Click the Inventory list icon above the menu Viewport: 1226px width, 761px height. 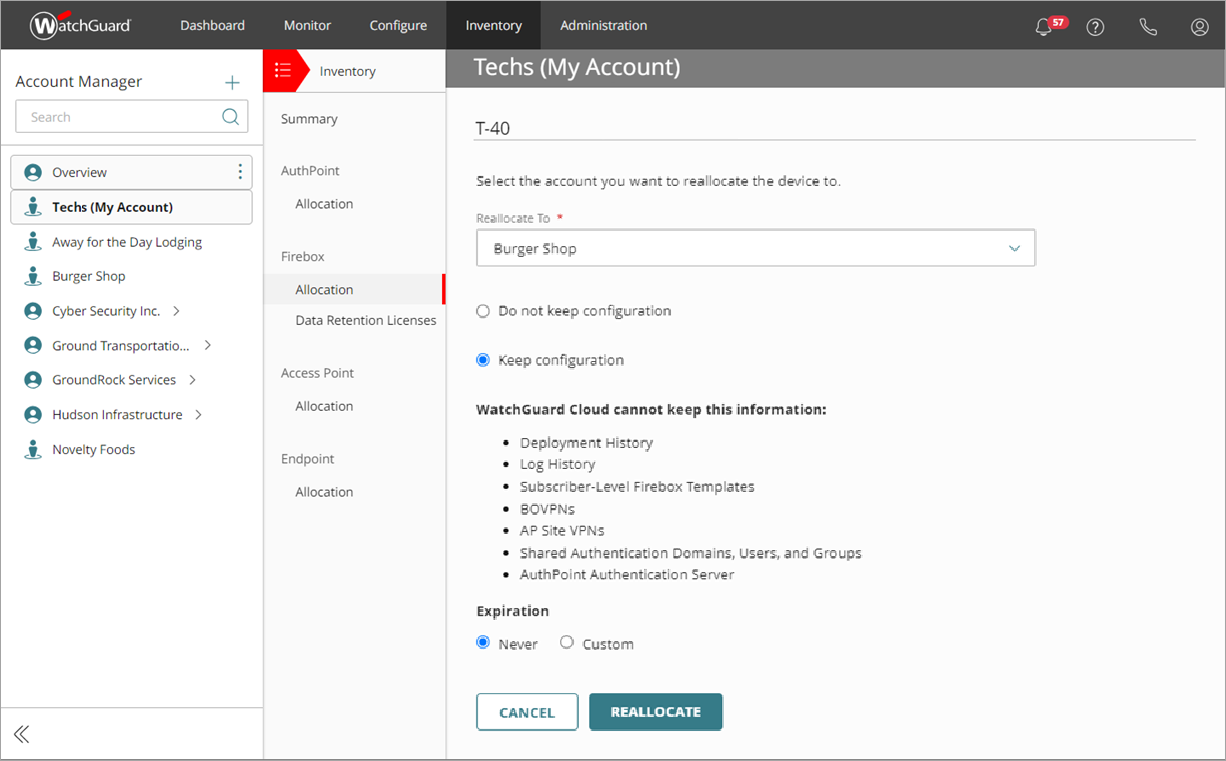click(284, 71)
